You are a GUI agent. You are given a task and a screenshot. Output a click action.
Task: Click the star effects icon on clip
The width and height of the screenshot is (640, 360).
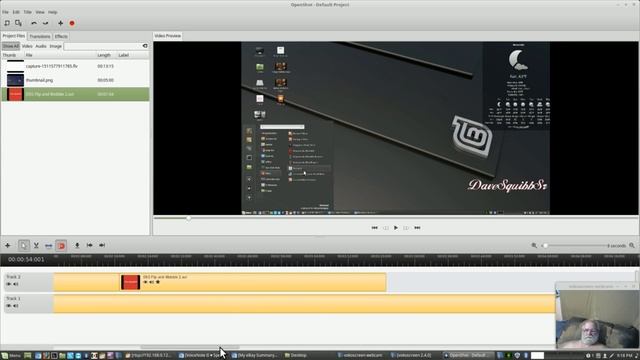coord(158,282)
